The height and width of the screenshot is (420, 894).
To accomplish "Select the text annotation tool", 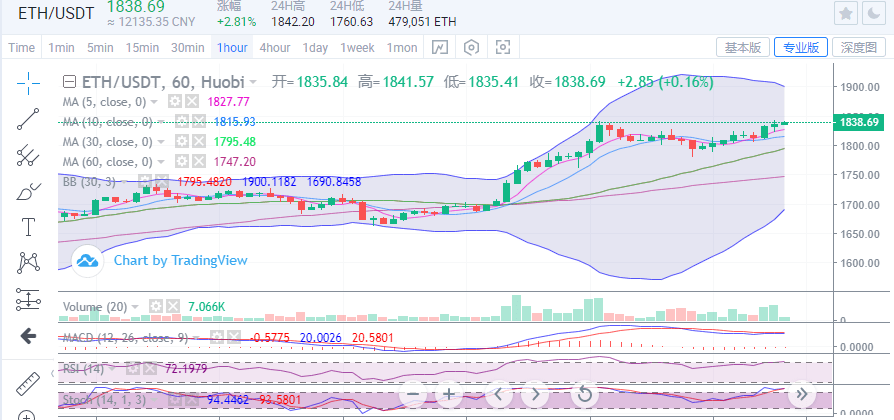I will click(x=27, y=227).
